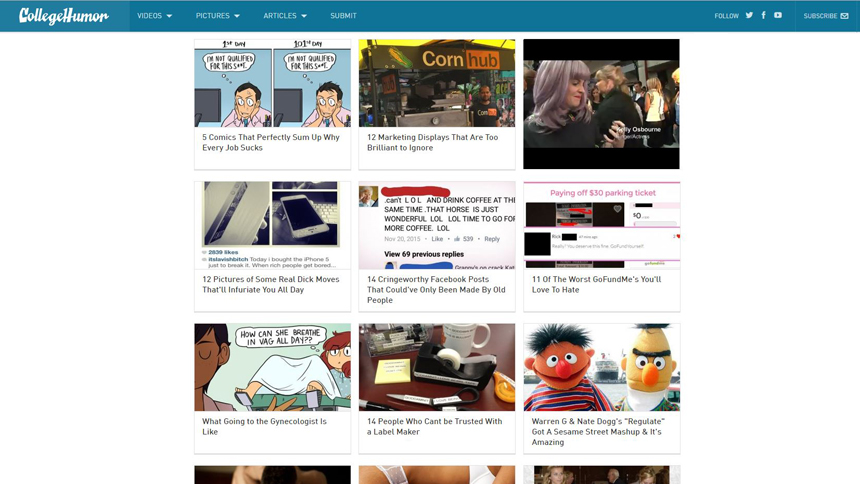This screenshot has height=484, width=860.
Task: Open '11 Of The Worst GoFundMe's' link
Action: click(596, 284)
